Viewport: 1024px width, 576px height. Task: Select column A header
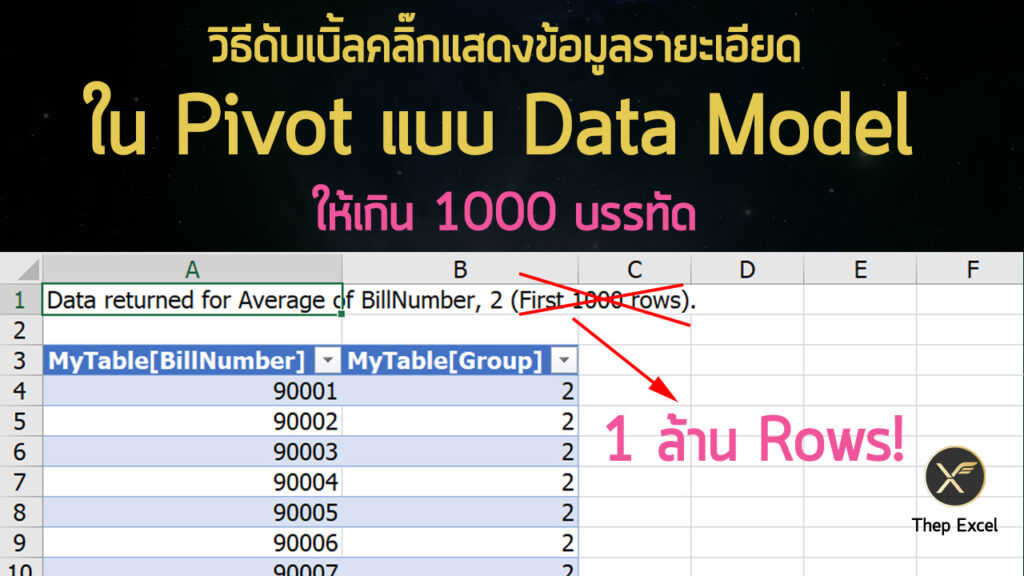tap(192, 268)
